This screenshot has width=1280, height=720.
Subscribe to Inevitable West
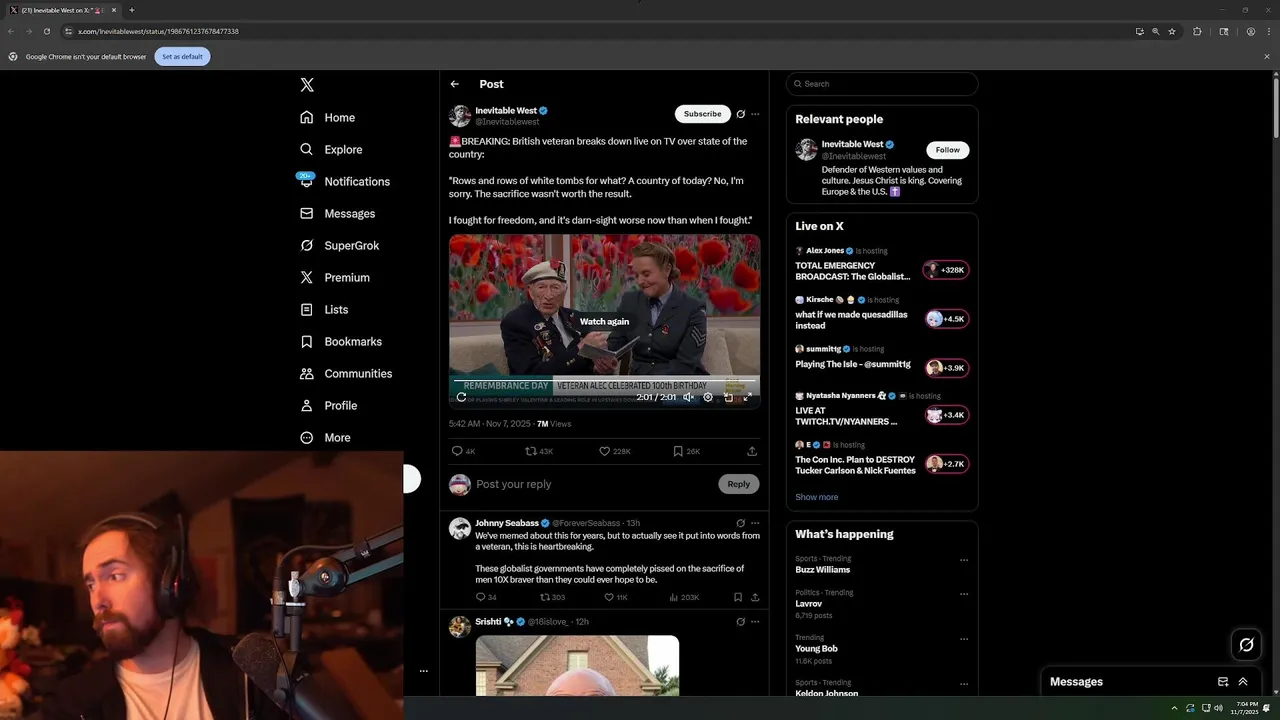(x=702, y=114)
